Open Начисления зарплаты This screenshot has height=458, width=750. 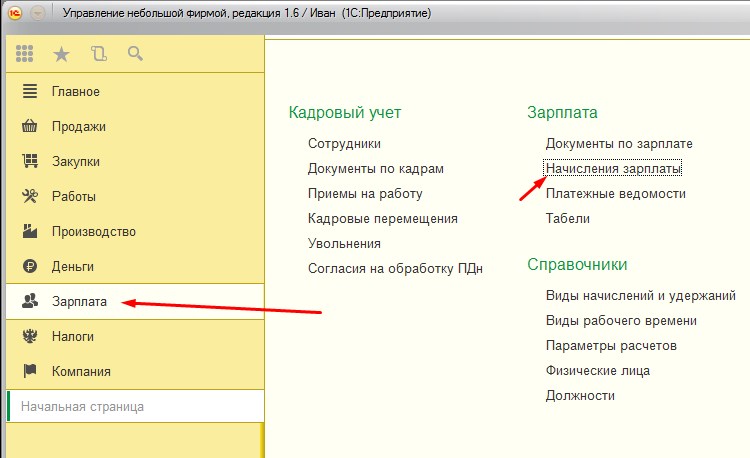coord(613,168)
